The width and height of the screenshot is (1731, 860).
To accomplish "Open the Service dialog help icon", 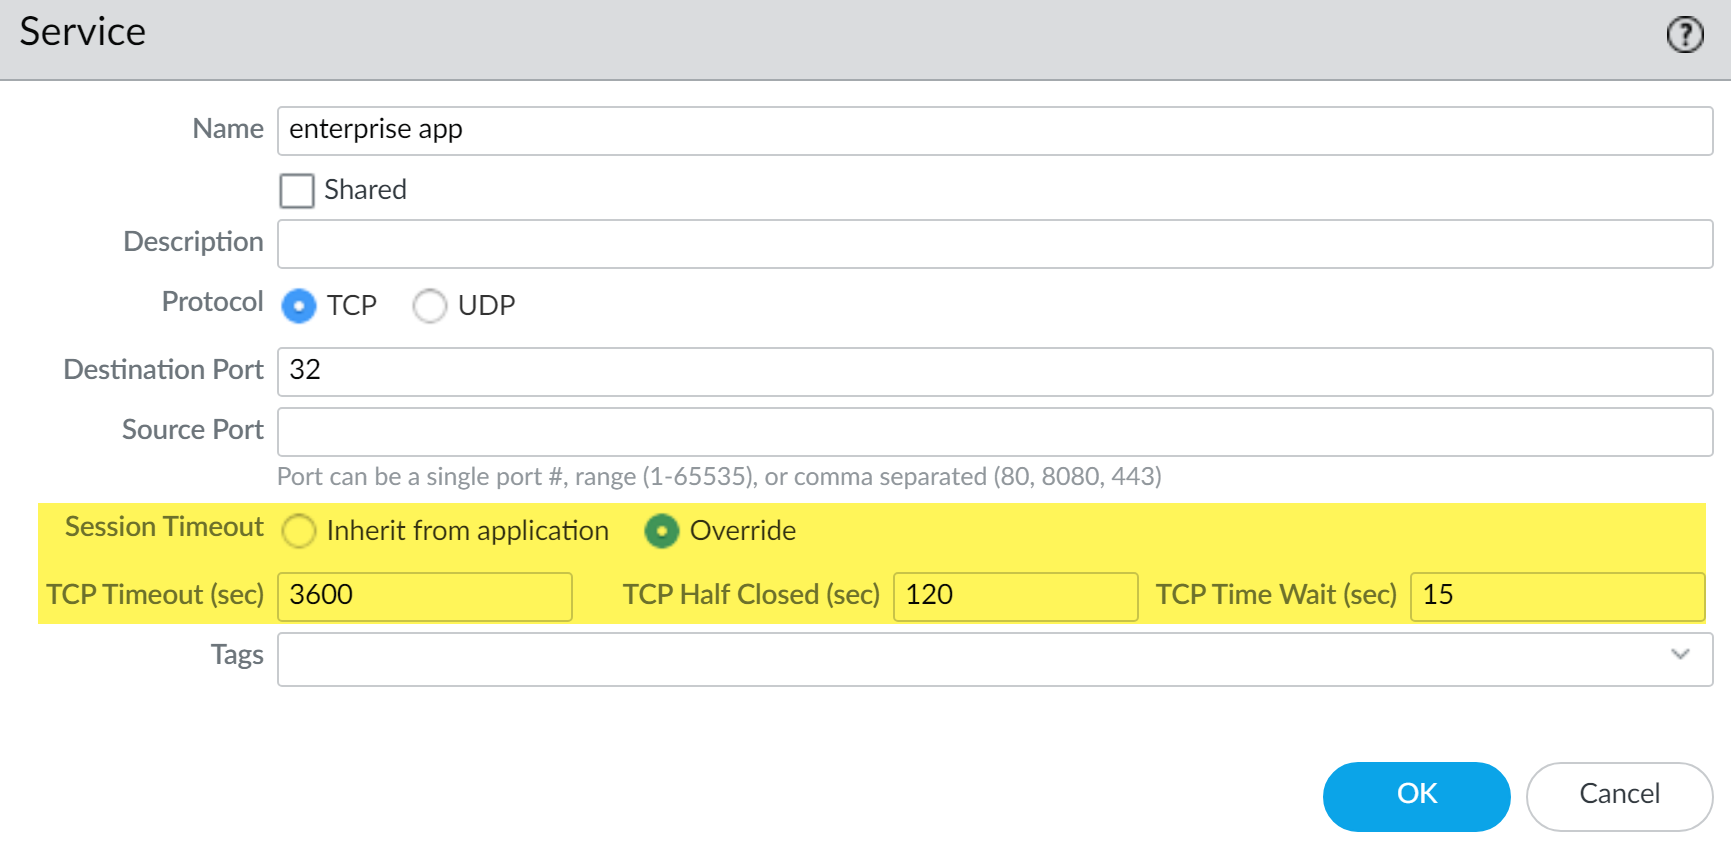I will [1685, 35].
